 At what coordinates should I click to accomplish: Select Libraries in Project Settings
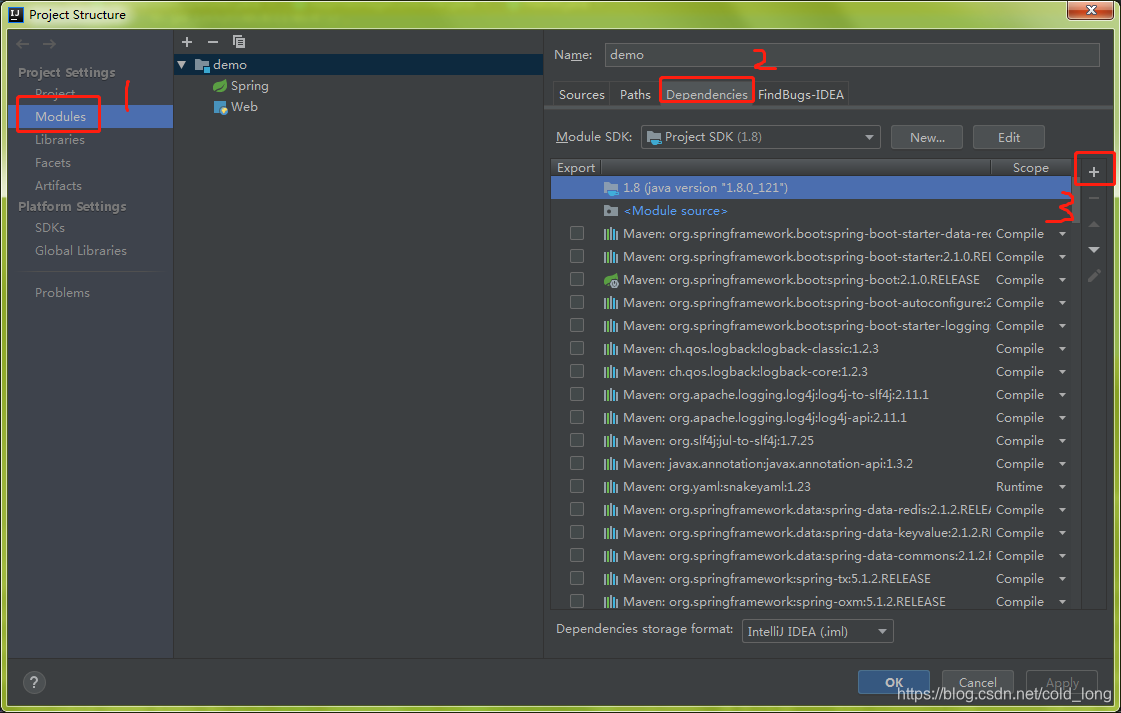coord(60,140)
